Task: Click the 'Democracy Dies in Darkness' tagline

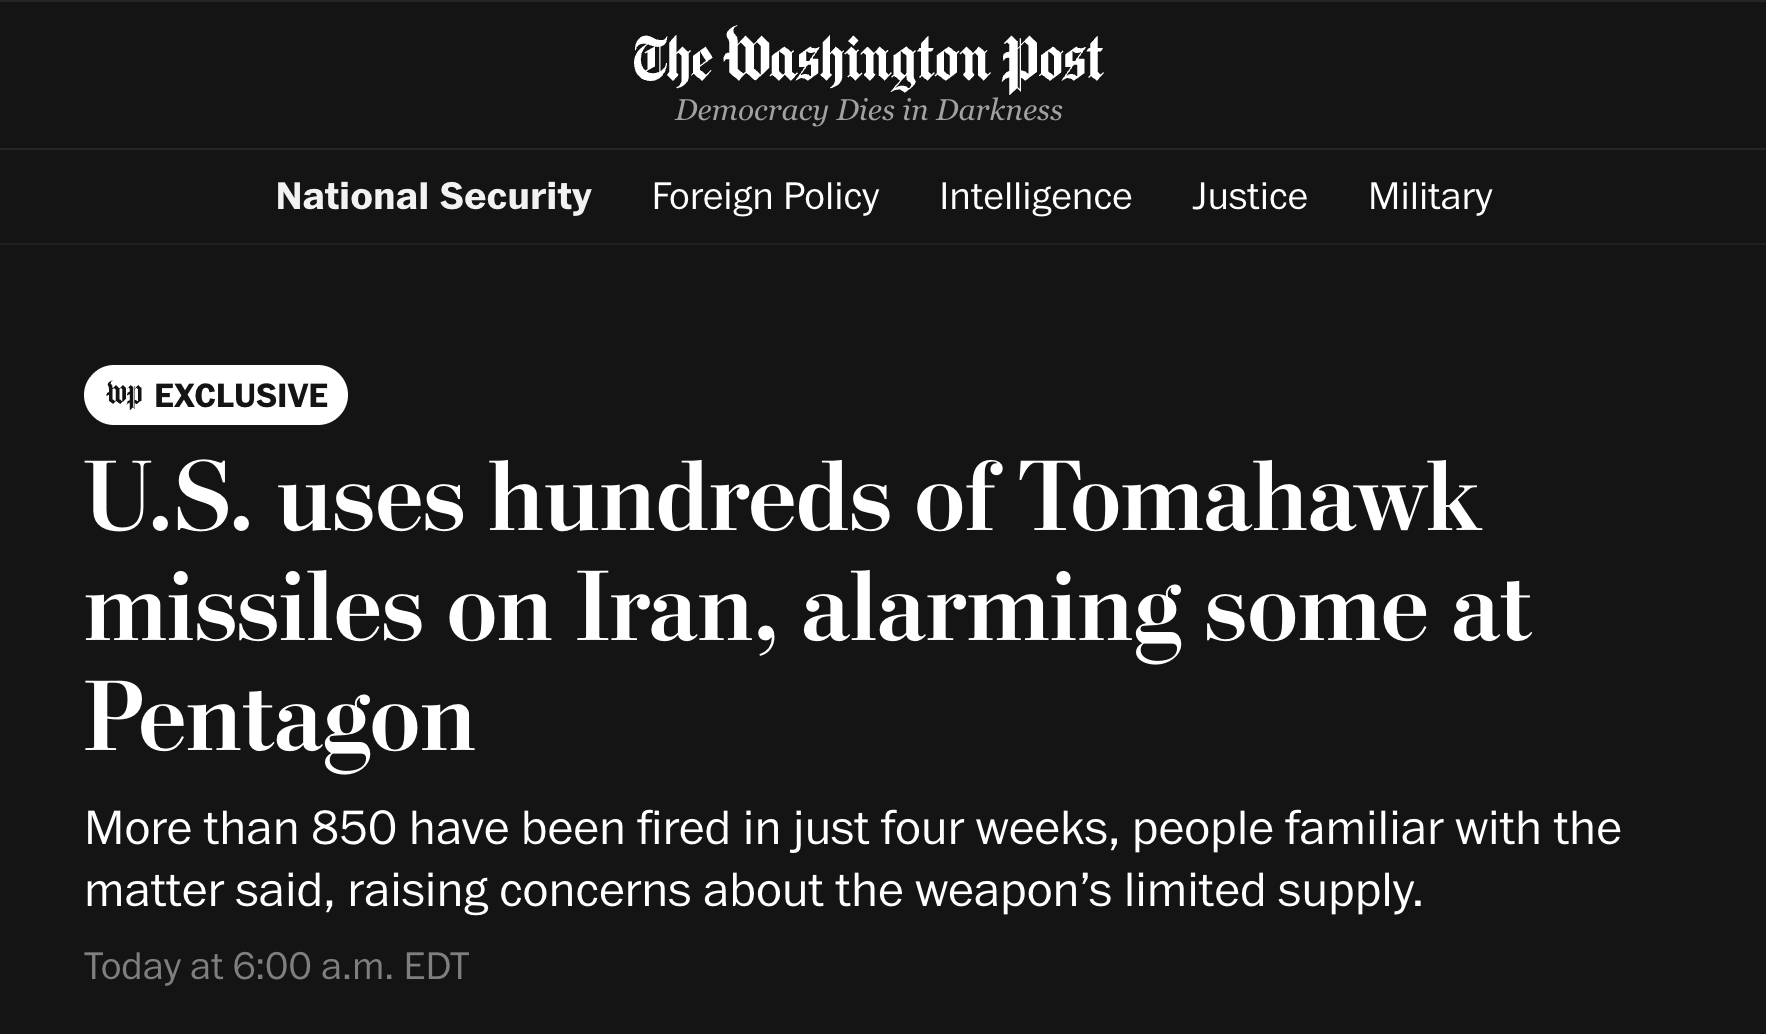Action: click(868, 110)
